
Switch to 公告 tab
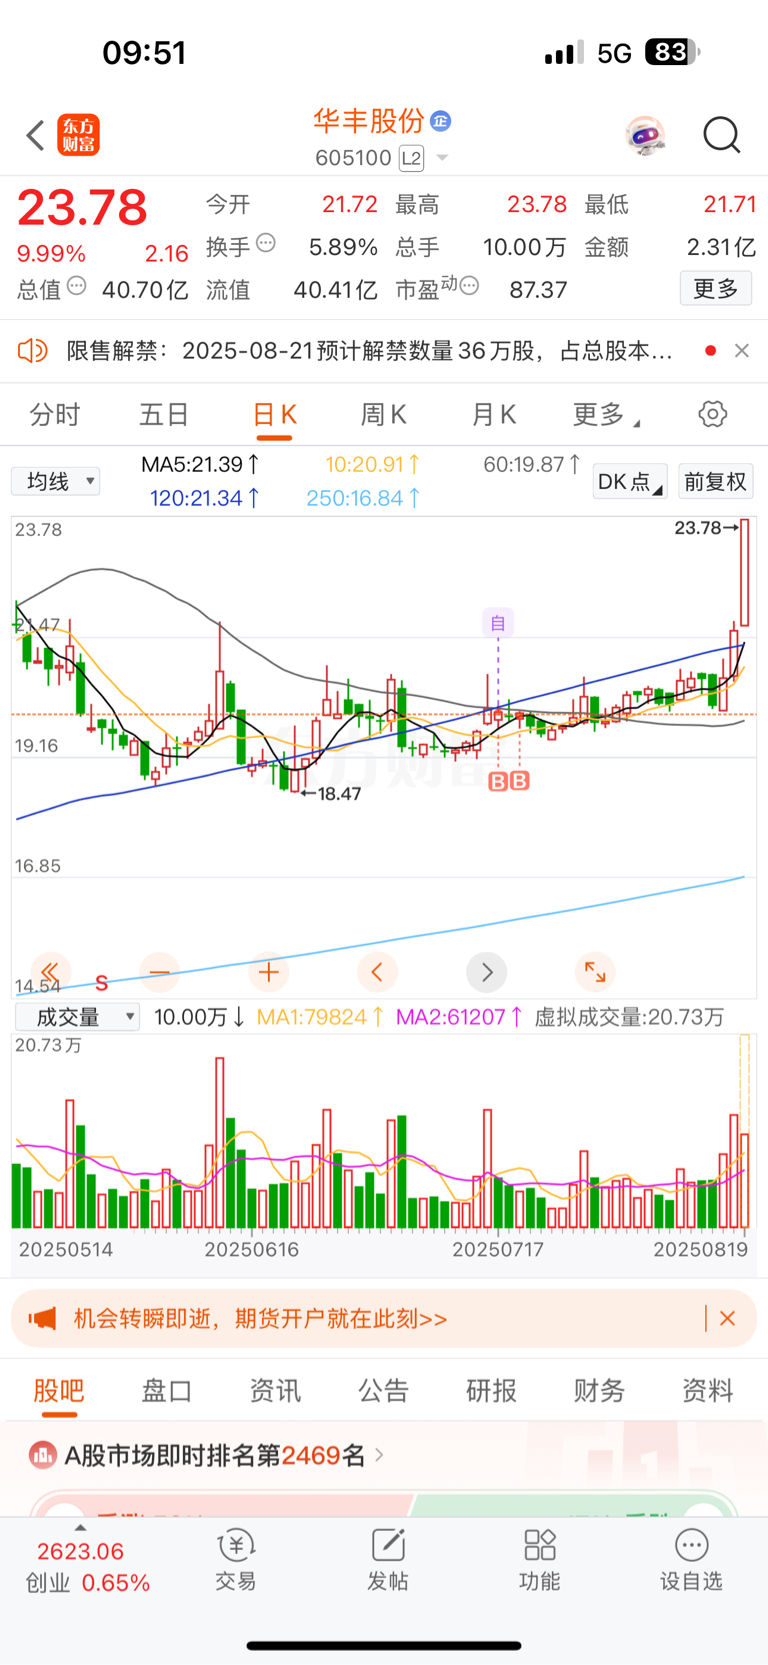[384, 1391]
